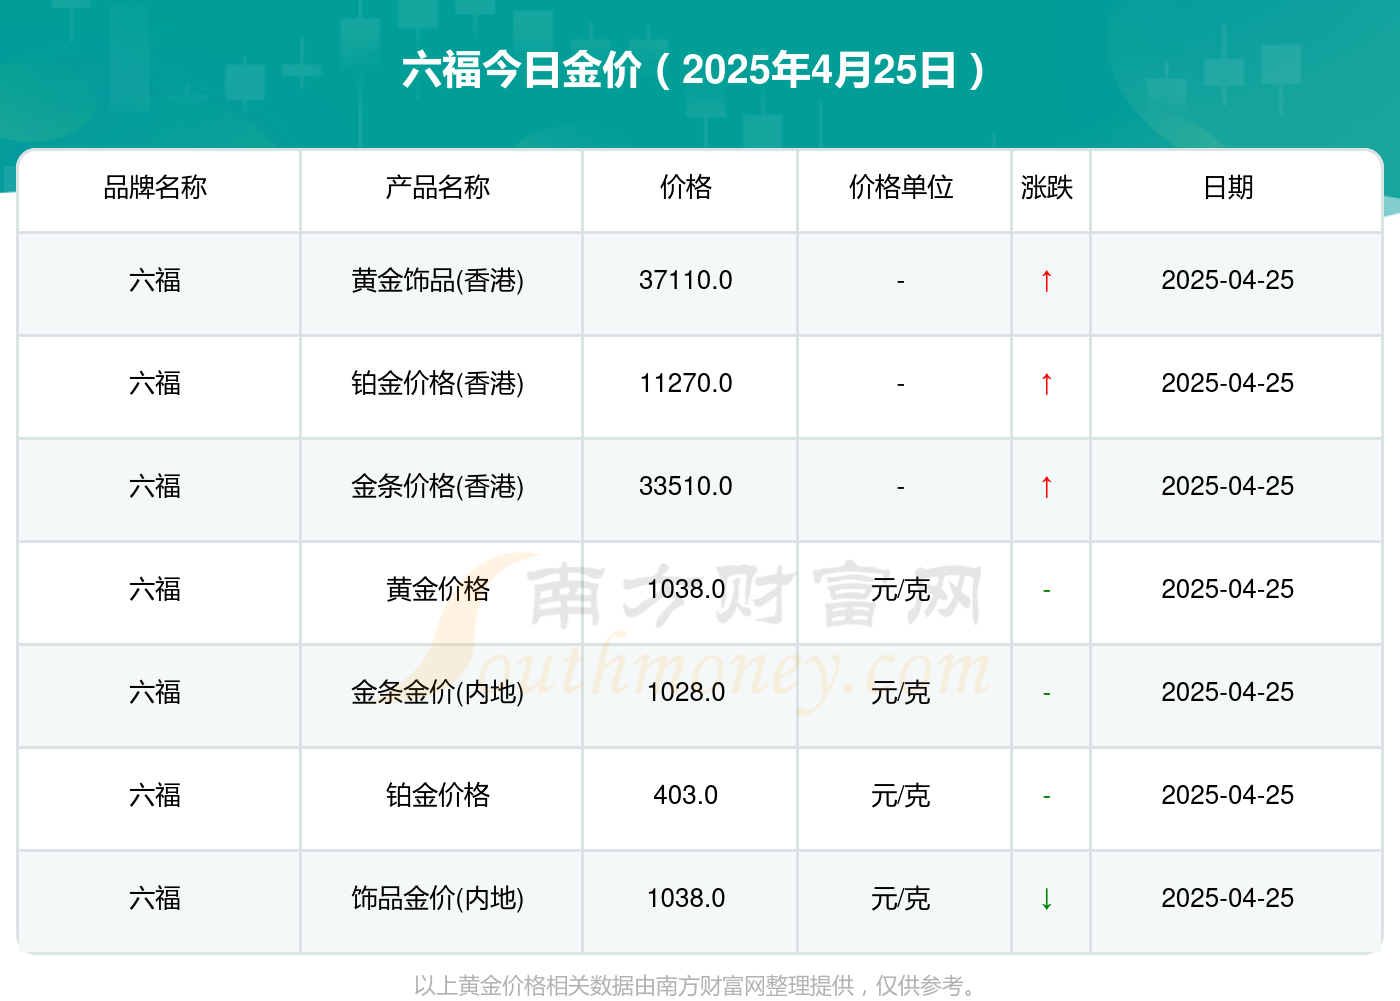Click the date 2025-04-25 in 饰品金价(内地) row
1400x1001 pixels.
pyautogui.click(x=1228, y=898)
